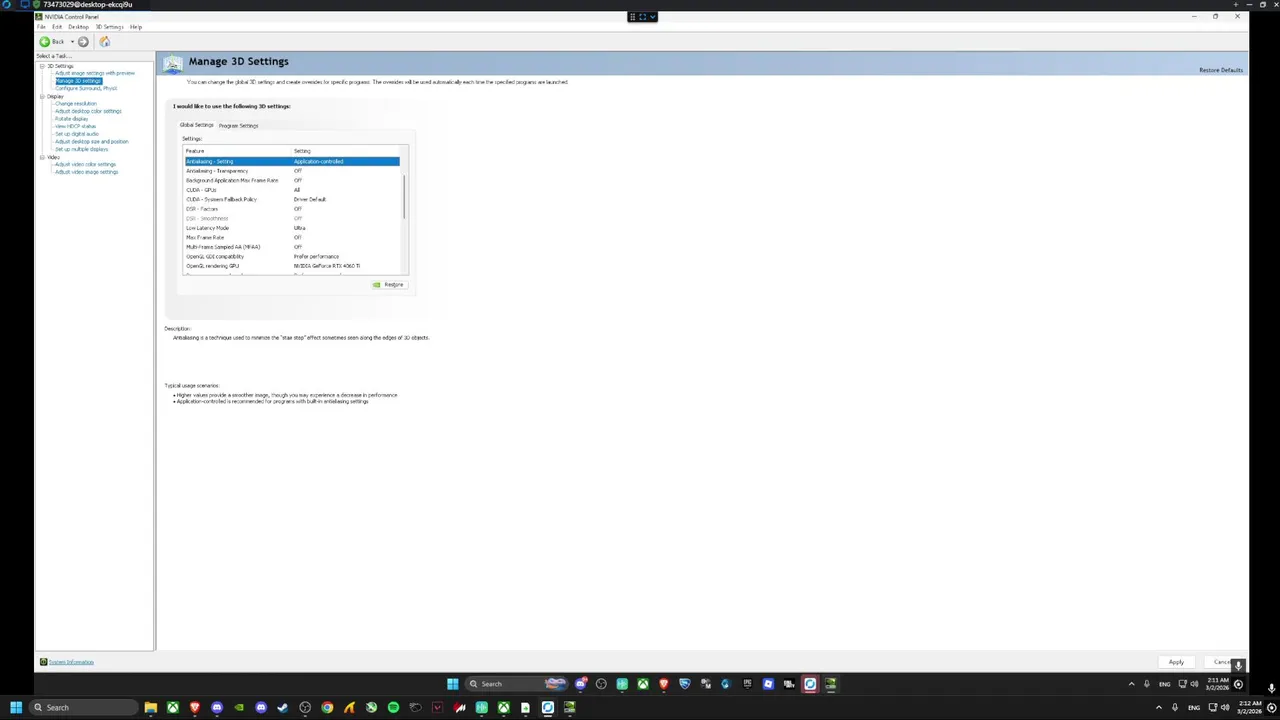
Task: Click the Home icon in NVIDIA toolbar
Action: [x=105, y=42]
